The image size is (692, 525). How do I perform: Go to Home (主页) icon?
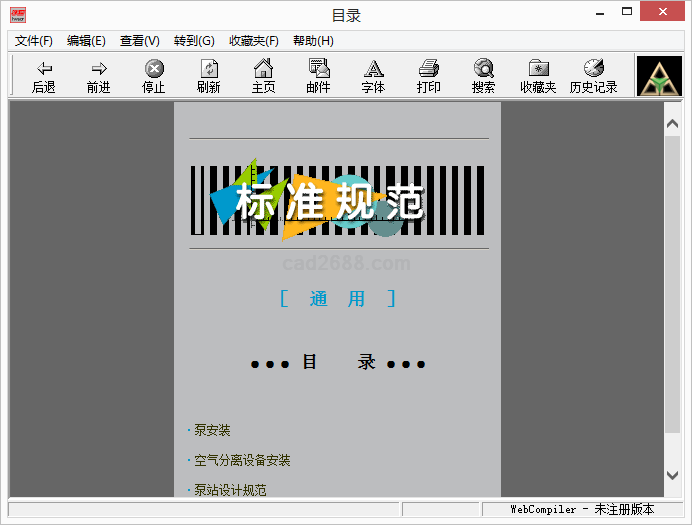(263, 69)
